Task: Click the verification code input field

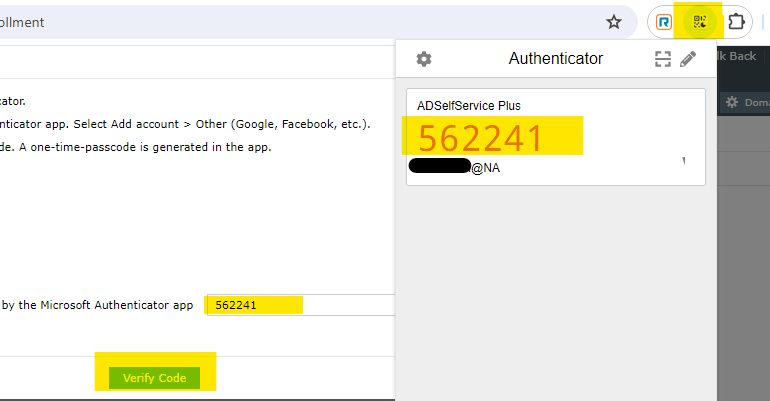Action: 301,305
